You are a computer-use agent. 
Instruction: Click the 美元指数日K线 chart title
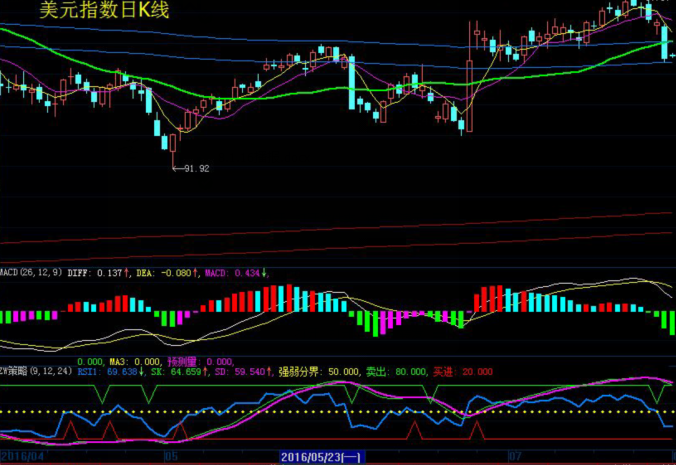tap(104, 12)
